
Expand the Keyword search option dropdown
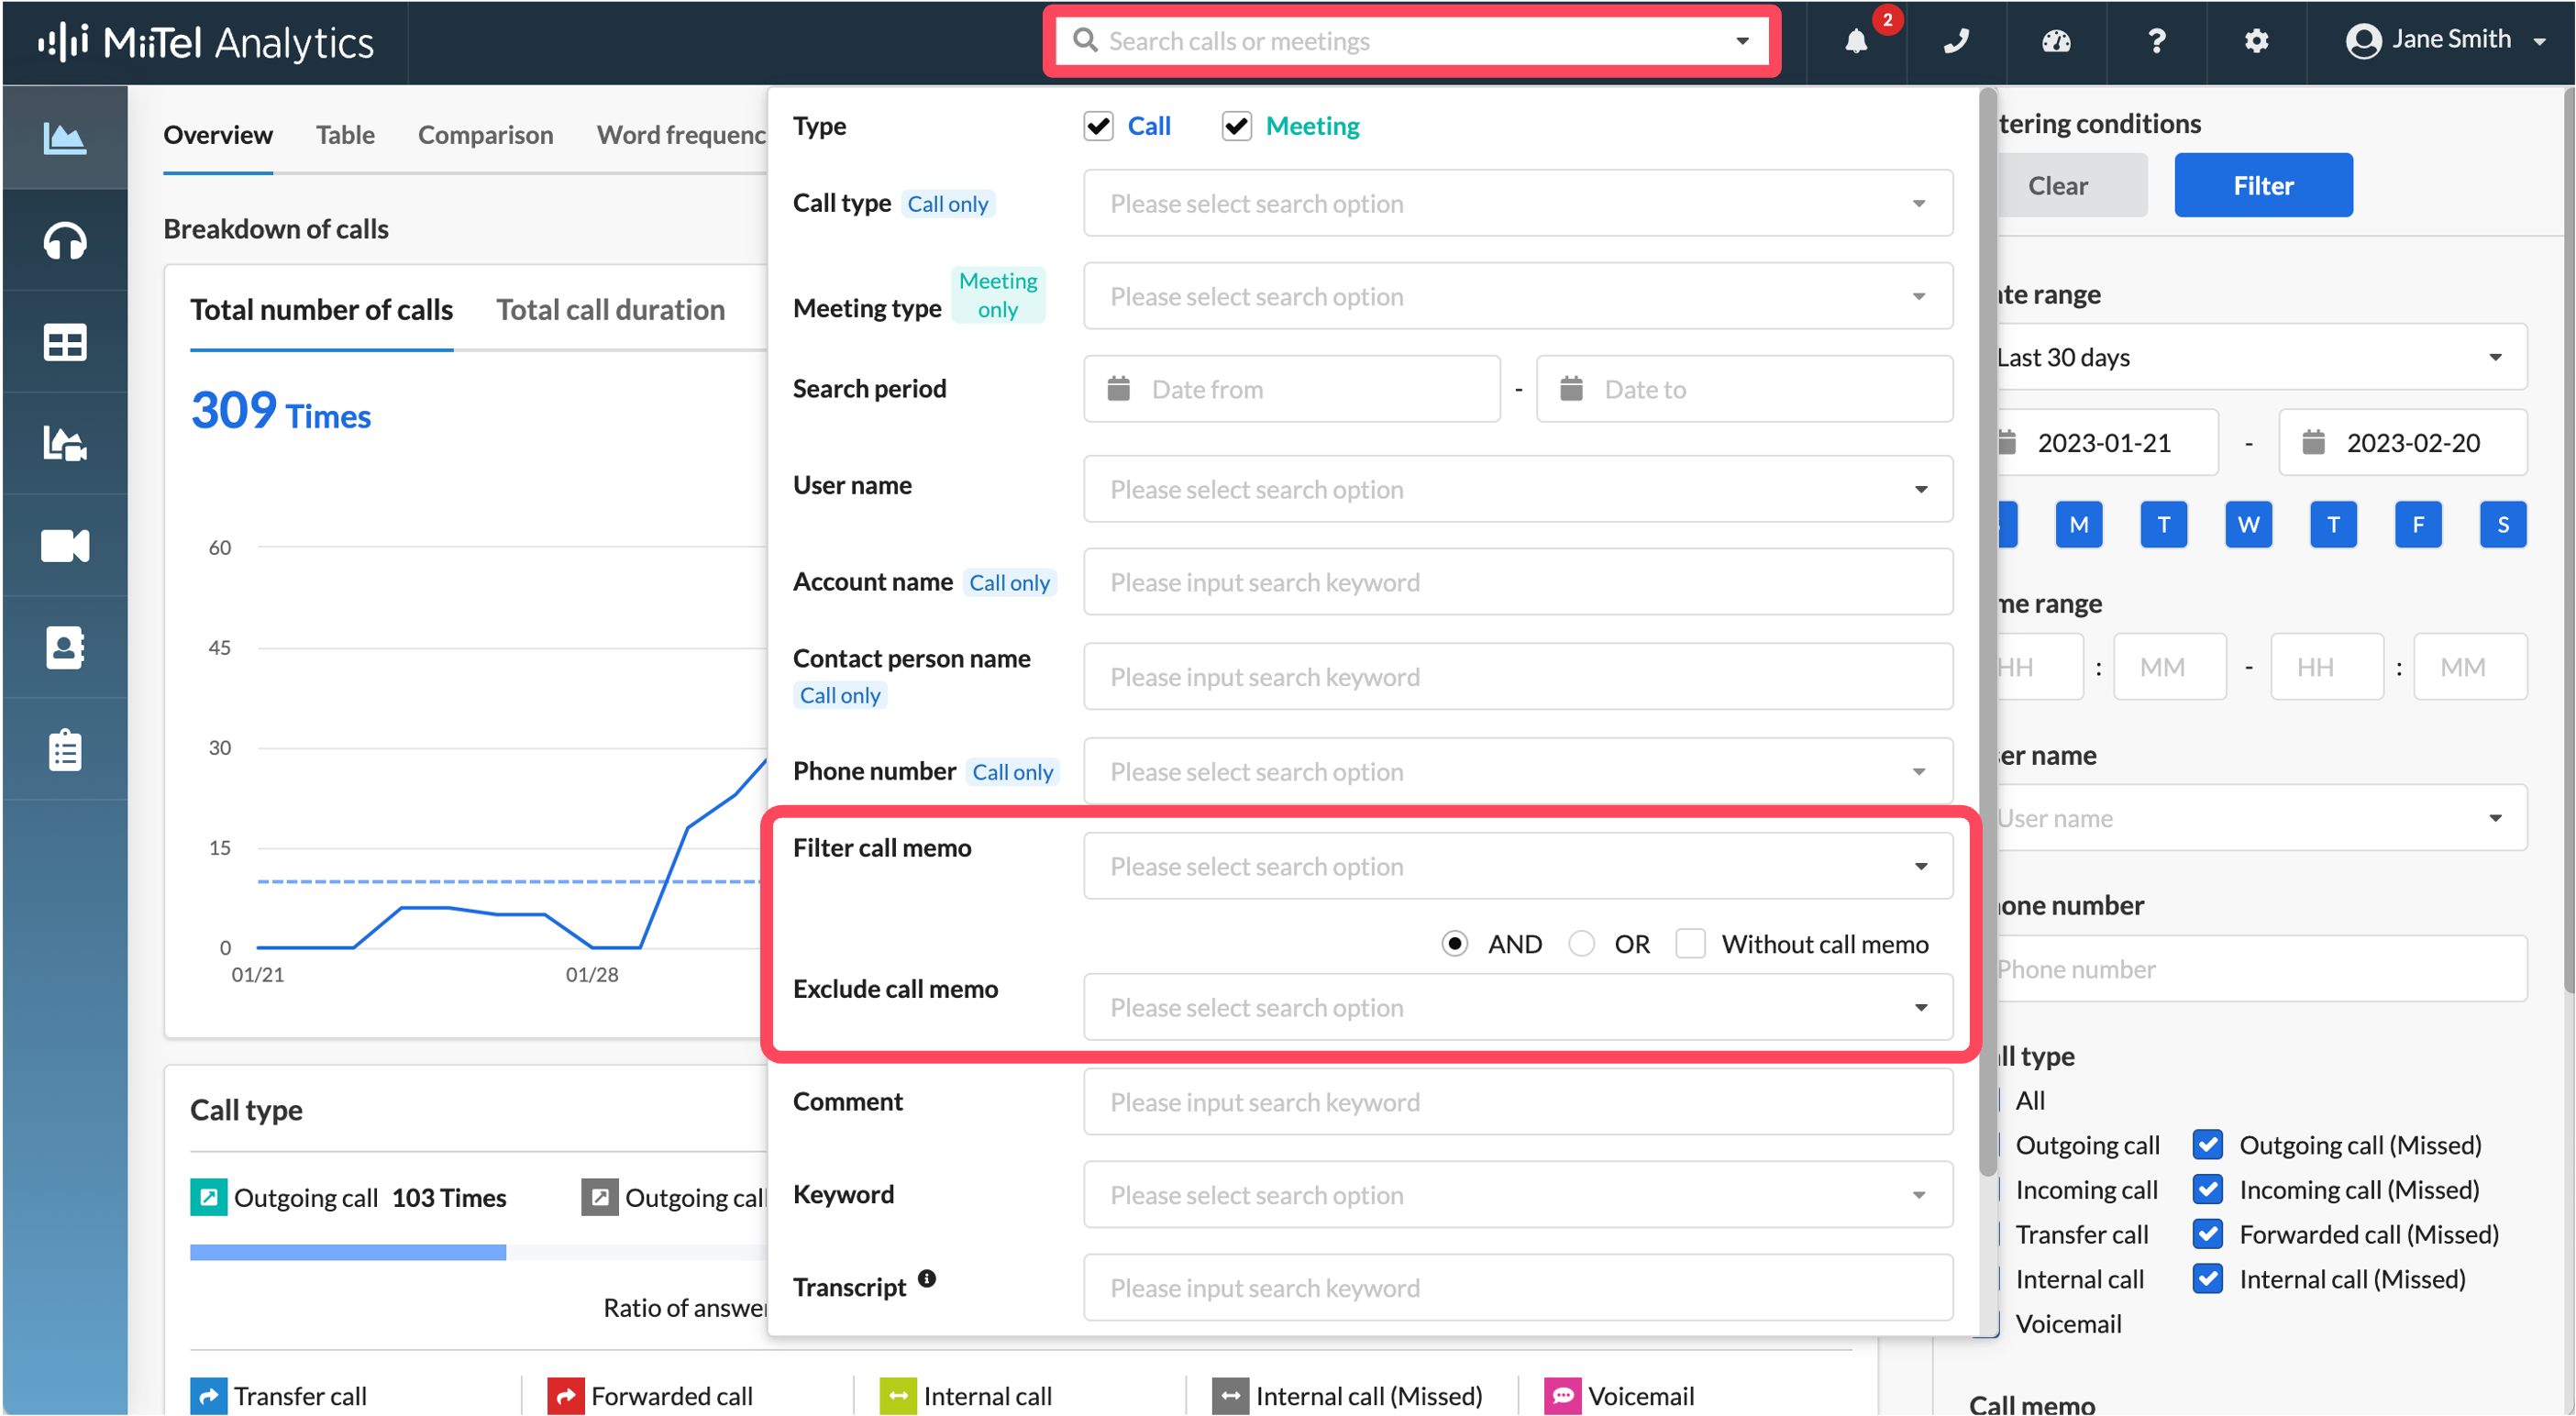pyautogui.click(x=1518, y=1195)
